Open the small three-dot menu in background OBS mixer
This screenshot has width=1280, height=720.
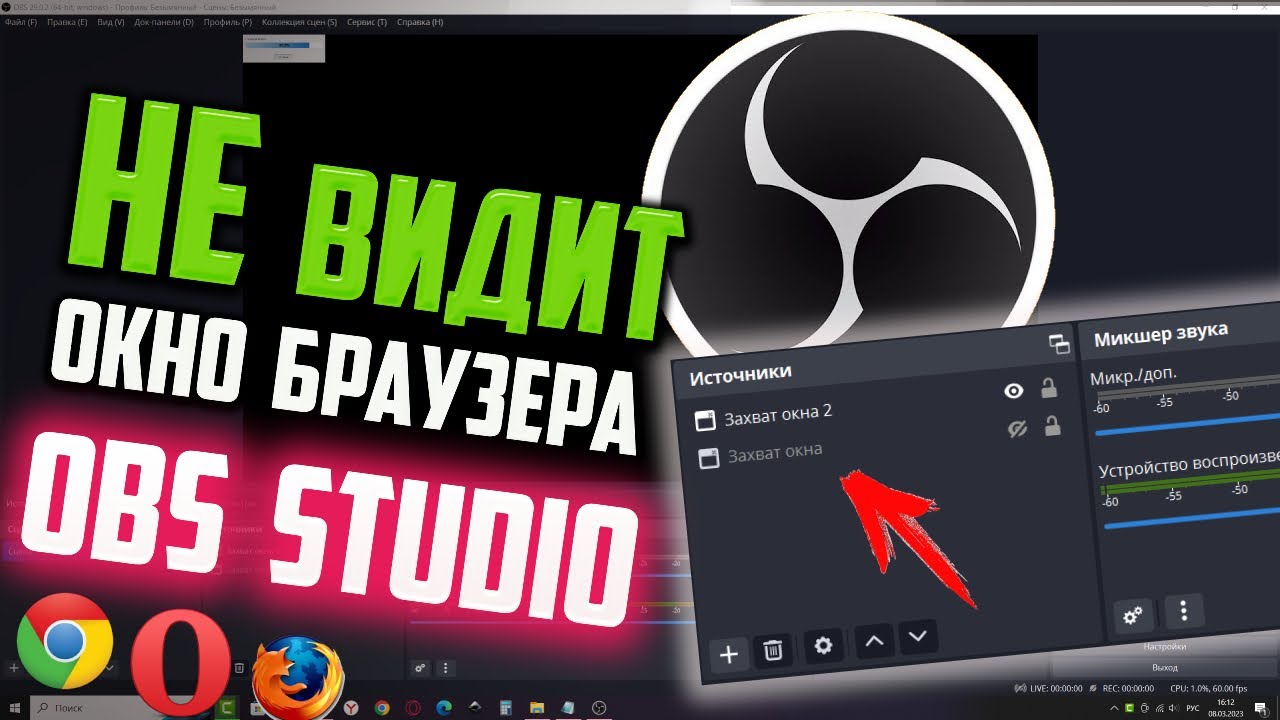[x=446, y=668]
